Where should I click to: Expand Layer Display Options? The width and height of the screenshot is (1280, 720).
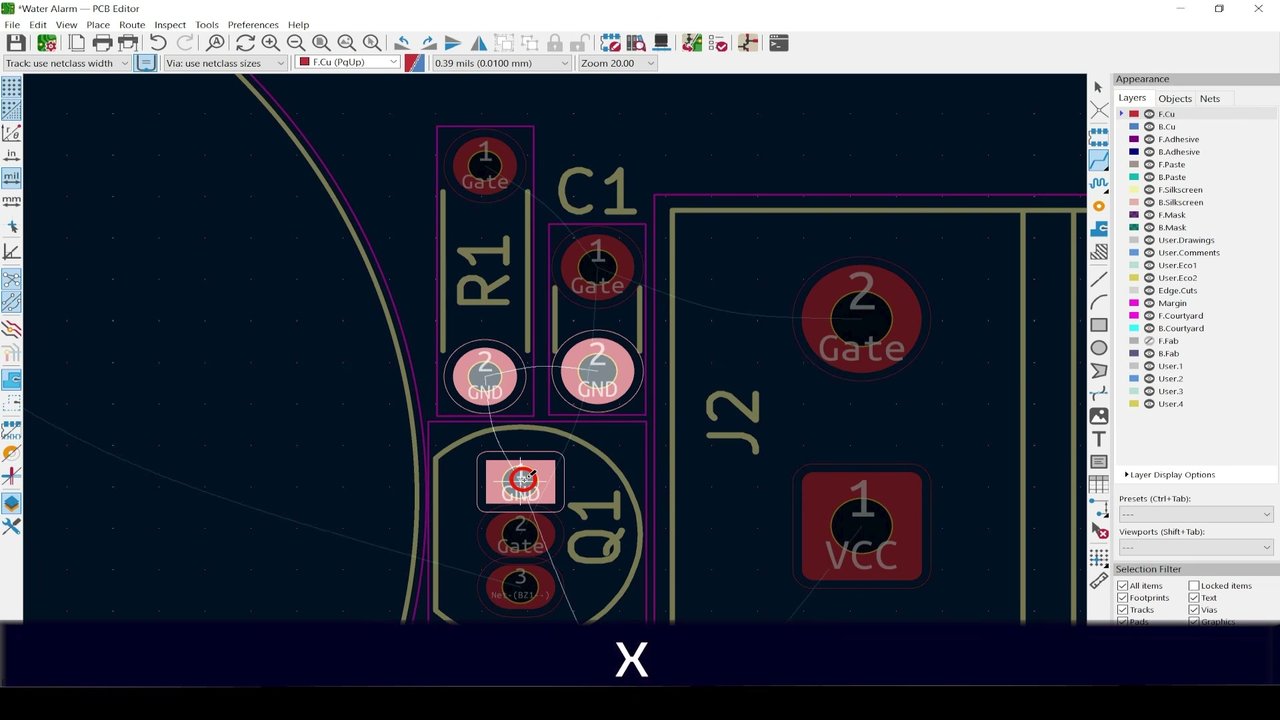(x=1170, y=475)
